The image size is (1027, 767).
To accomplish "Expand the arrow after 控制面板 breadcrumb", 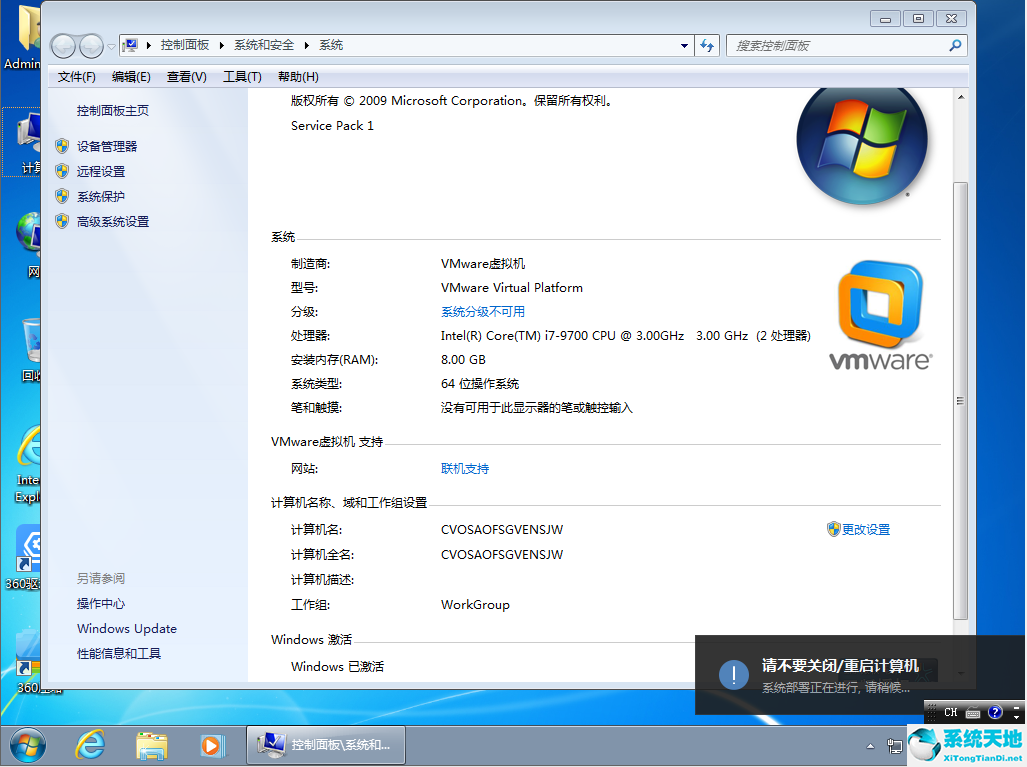I will (x=221, y=45).
